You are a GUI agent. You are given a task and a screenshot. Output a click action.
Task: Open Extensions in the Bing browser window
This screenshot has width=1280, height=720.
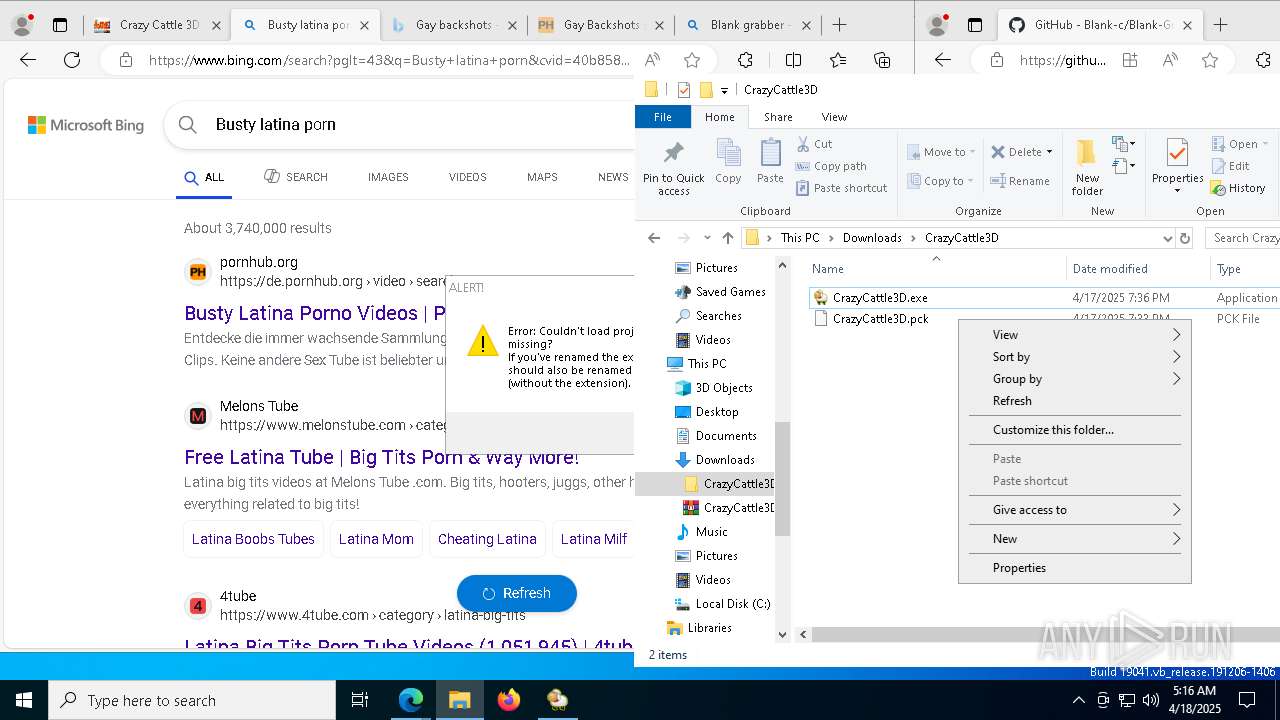point(745,60)
